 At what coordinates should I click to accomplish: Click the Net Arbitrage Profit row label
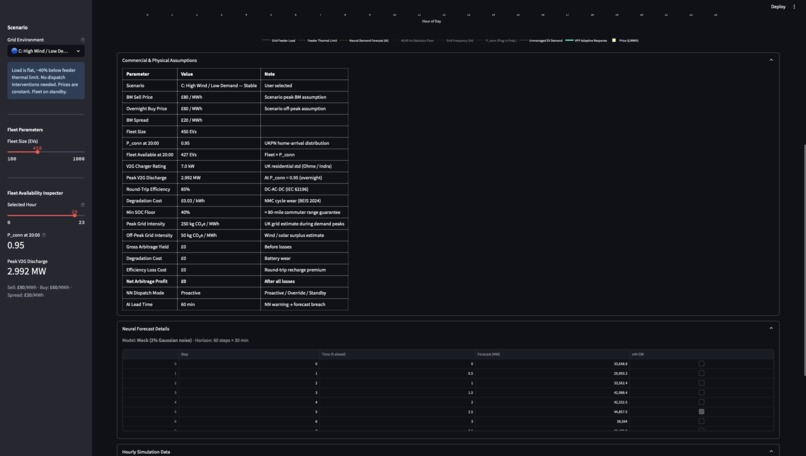pyautogui.click(x=147, y=281)
